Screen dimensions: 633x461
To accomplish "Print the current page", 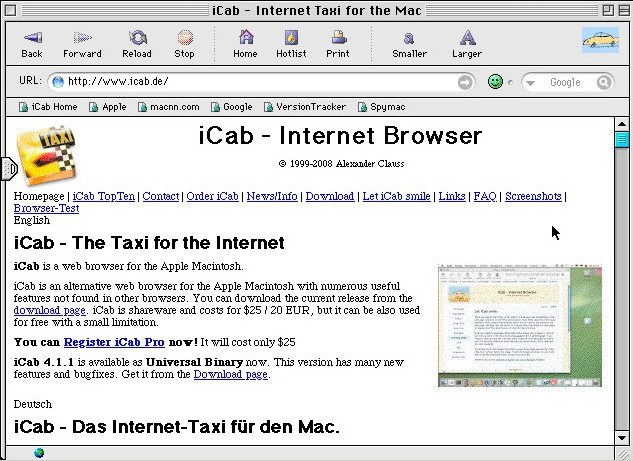I will coord(338,43).
